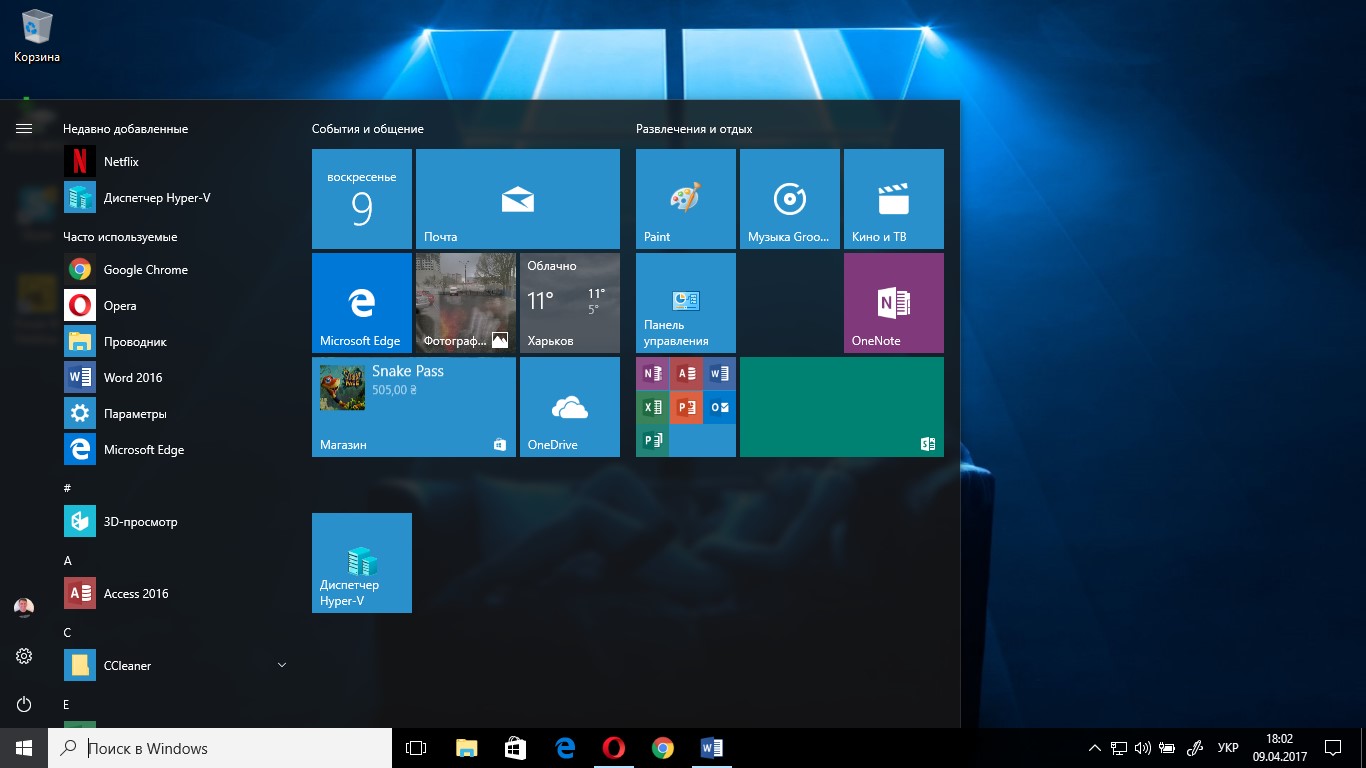The height and width of the screenshot is (768, 1366).
Task: Select the Развлечения и отдых group header
Action: pos(694,129)
